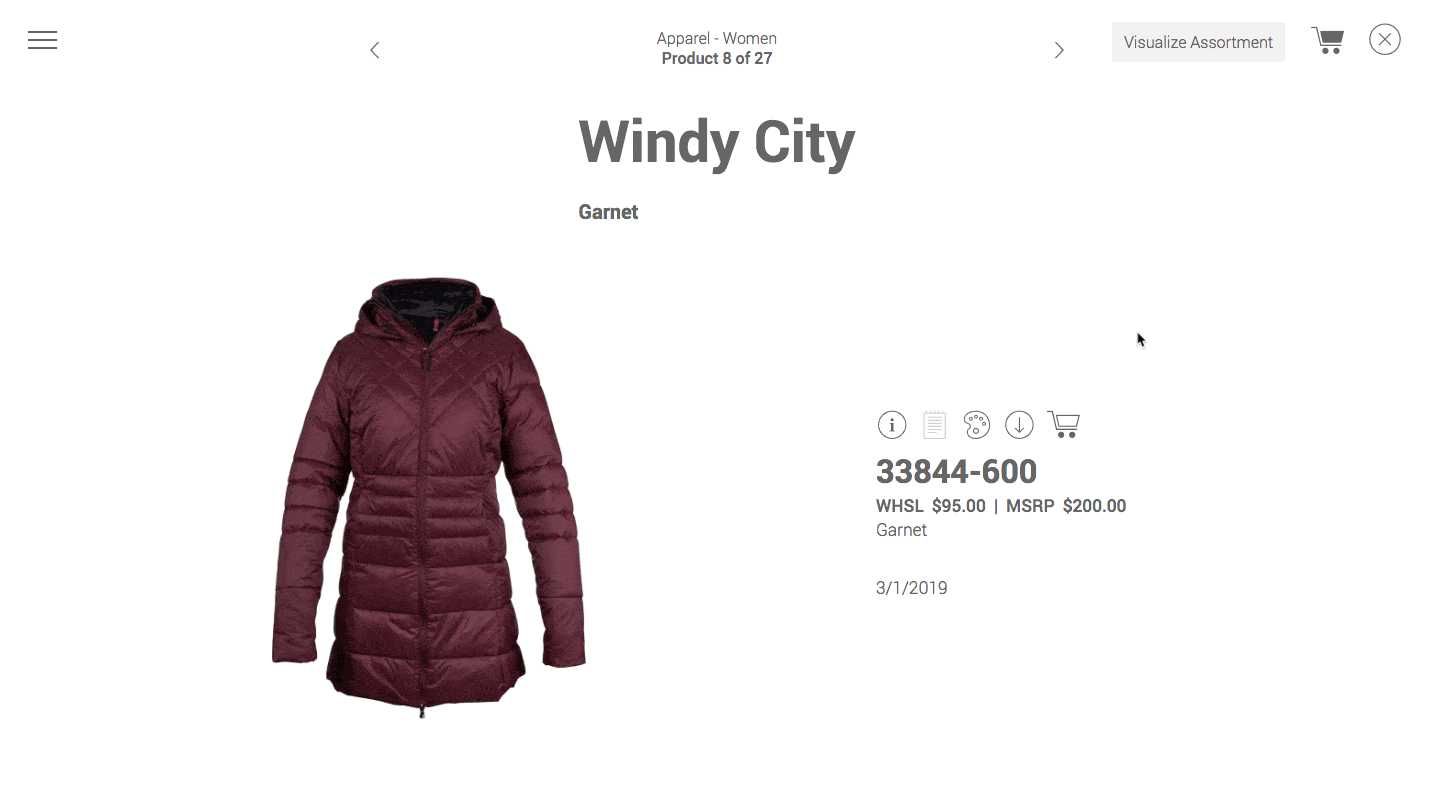
Task: Click the Windy City product title
Action: point(717,142)
